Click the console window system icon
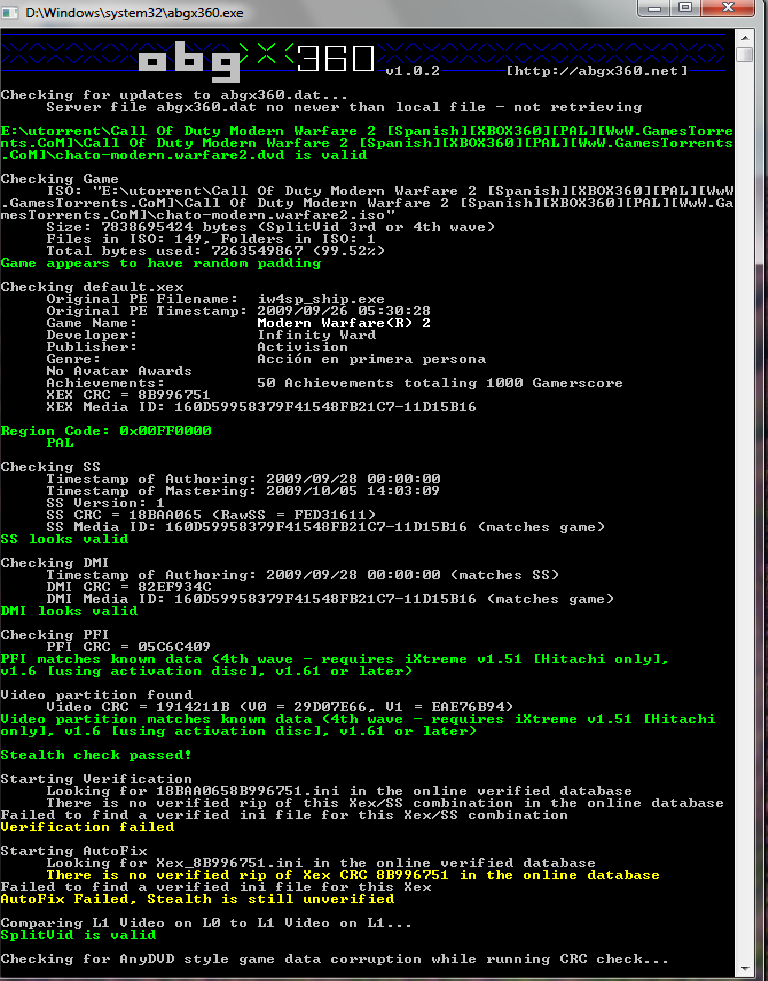The image size is (768, 981). (9, 12)
